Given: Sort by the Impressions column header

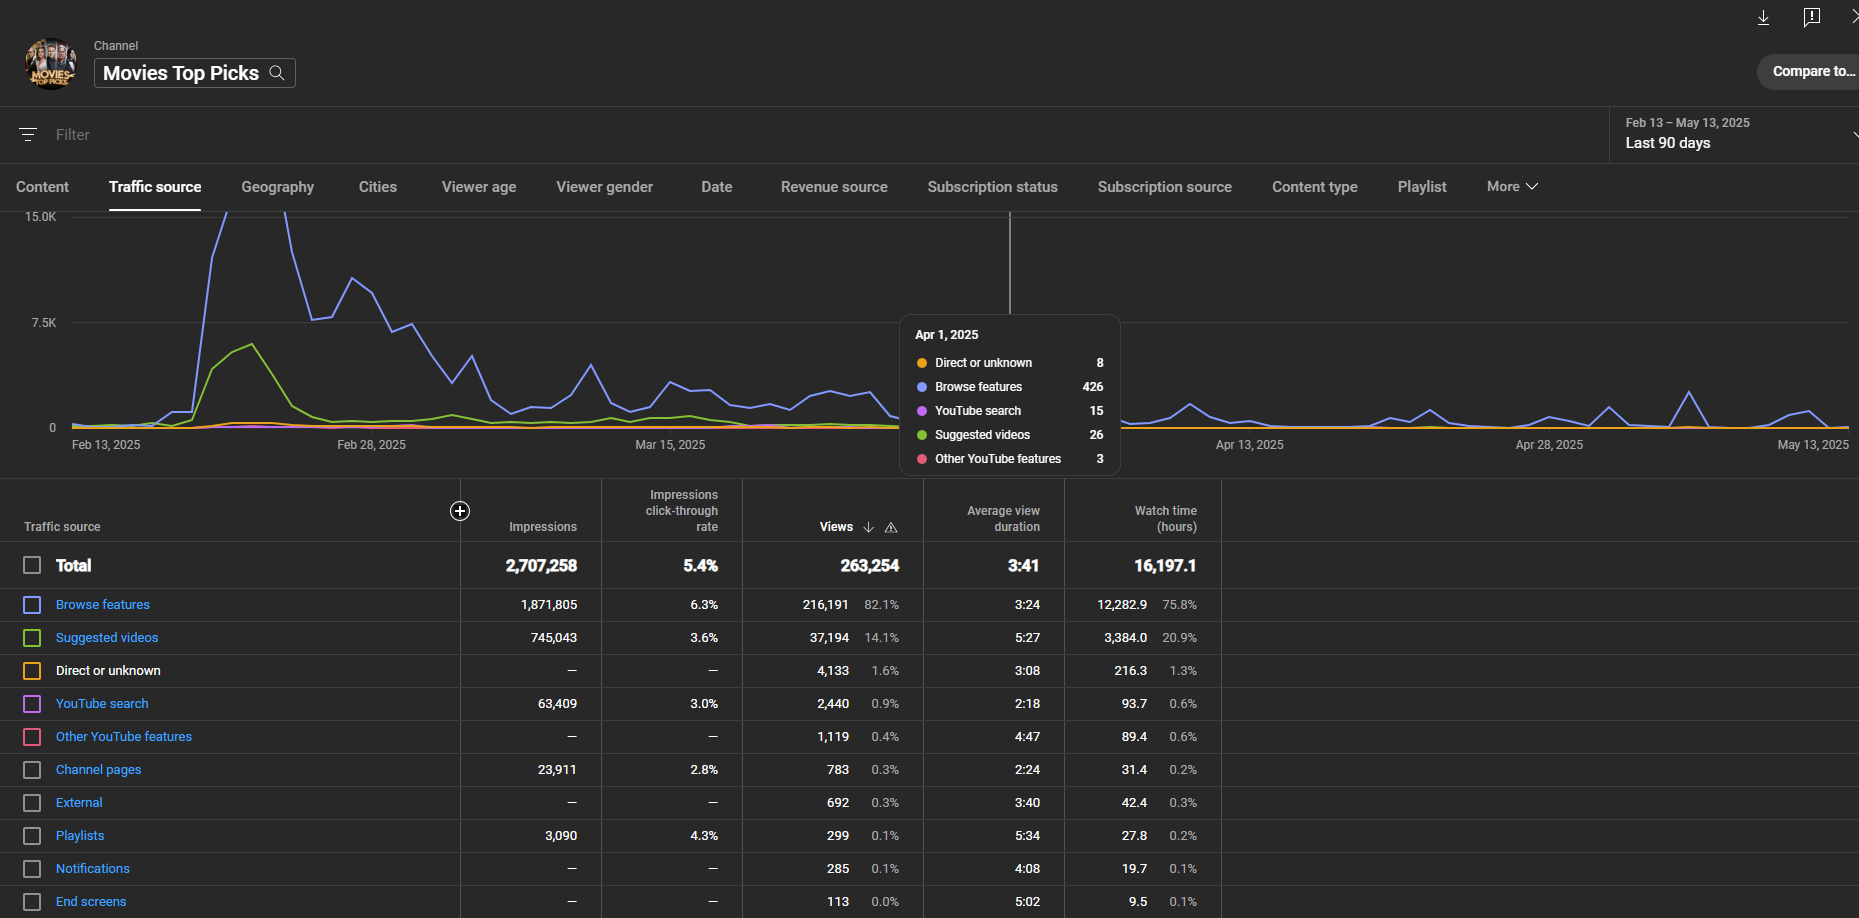Looking at the screenshot, I should point(543,527).
